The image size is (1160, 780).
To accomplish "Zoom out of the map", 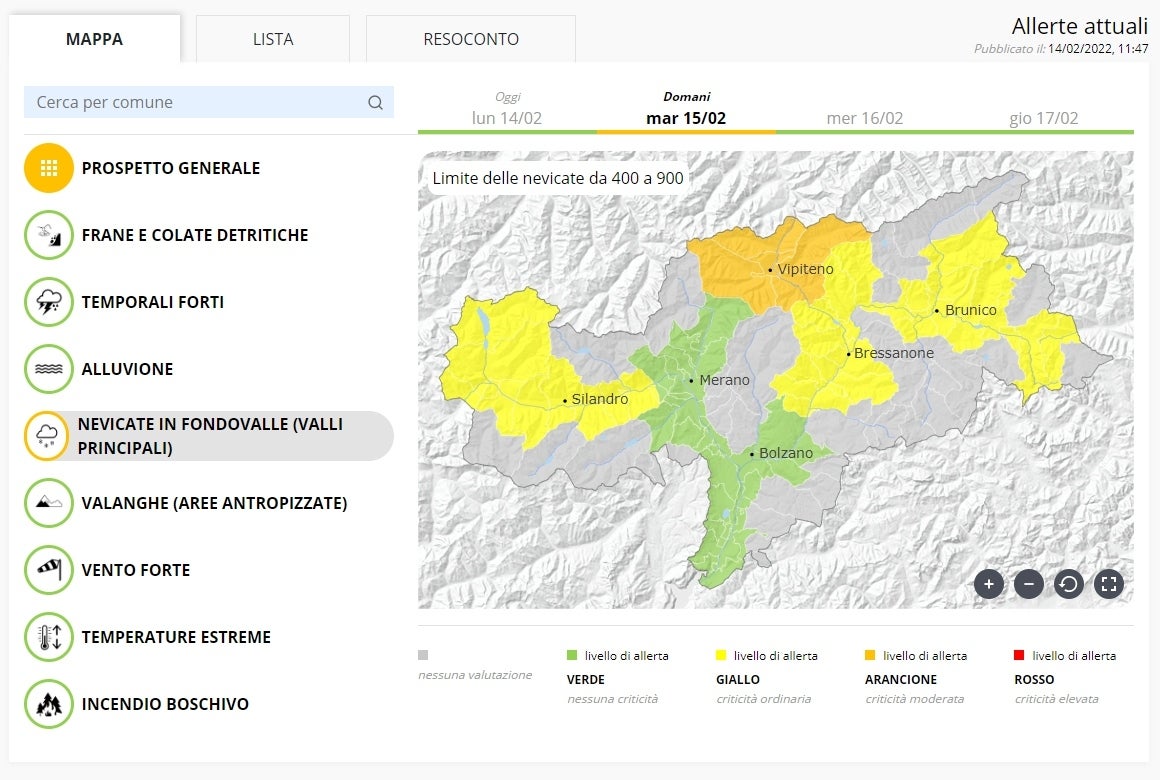I will (x=1028, y=584).
